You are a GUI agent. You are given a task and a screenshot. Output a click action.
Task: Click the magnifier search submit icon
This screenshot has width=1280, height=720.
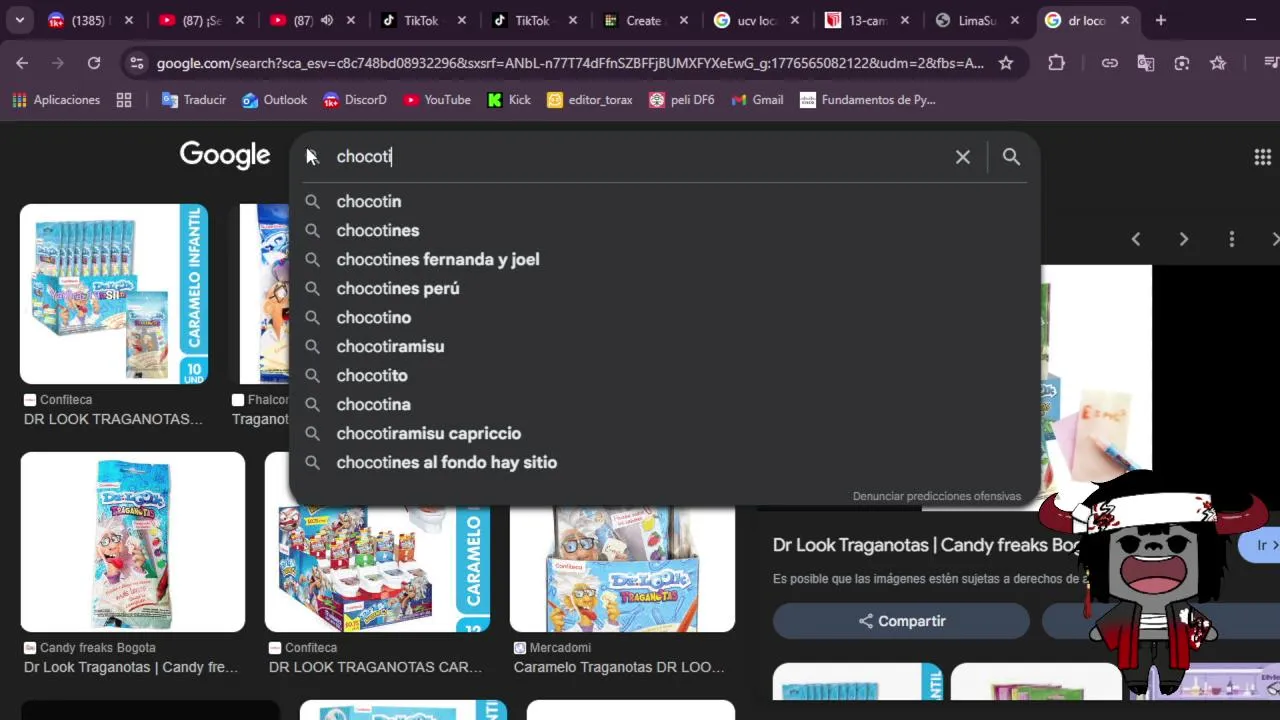[x=1011, y=157]
